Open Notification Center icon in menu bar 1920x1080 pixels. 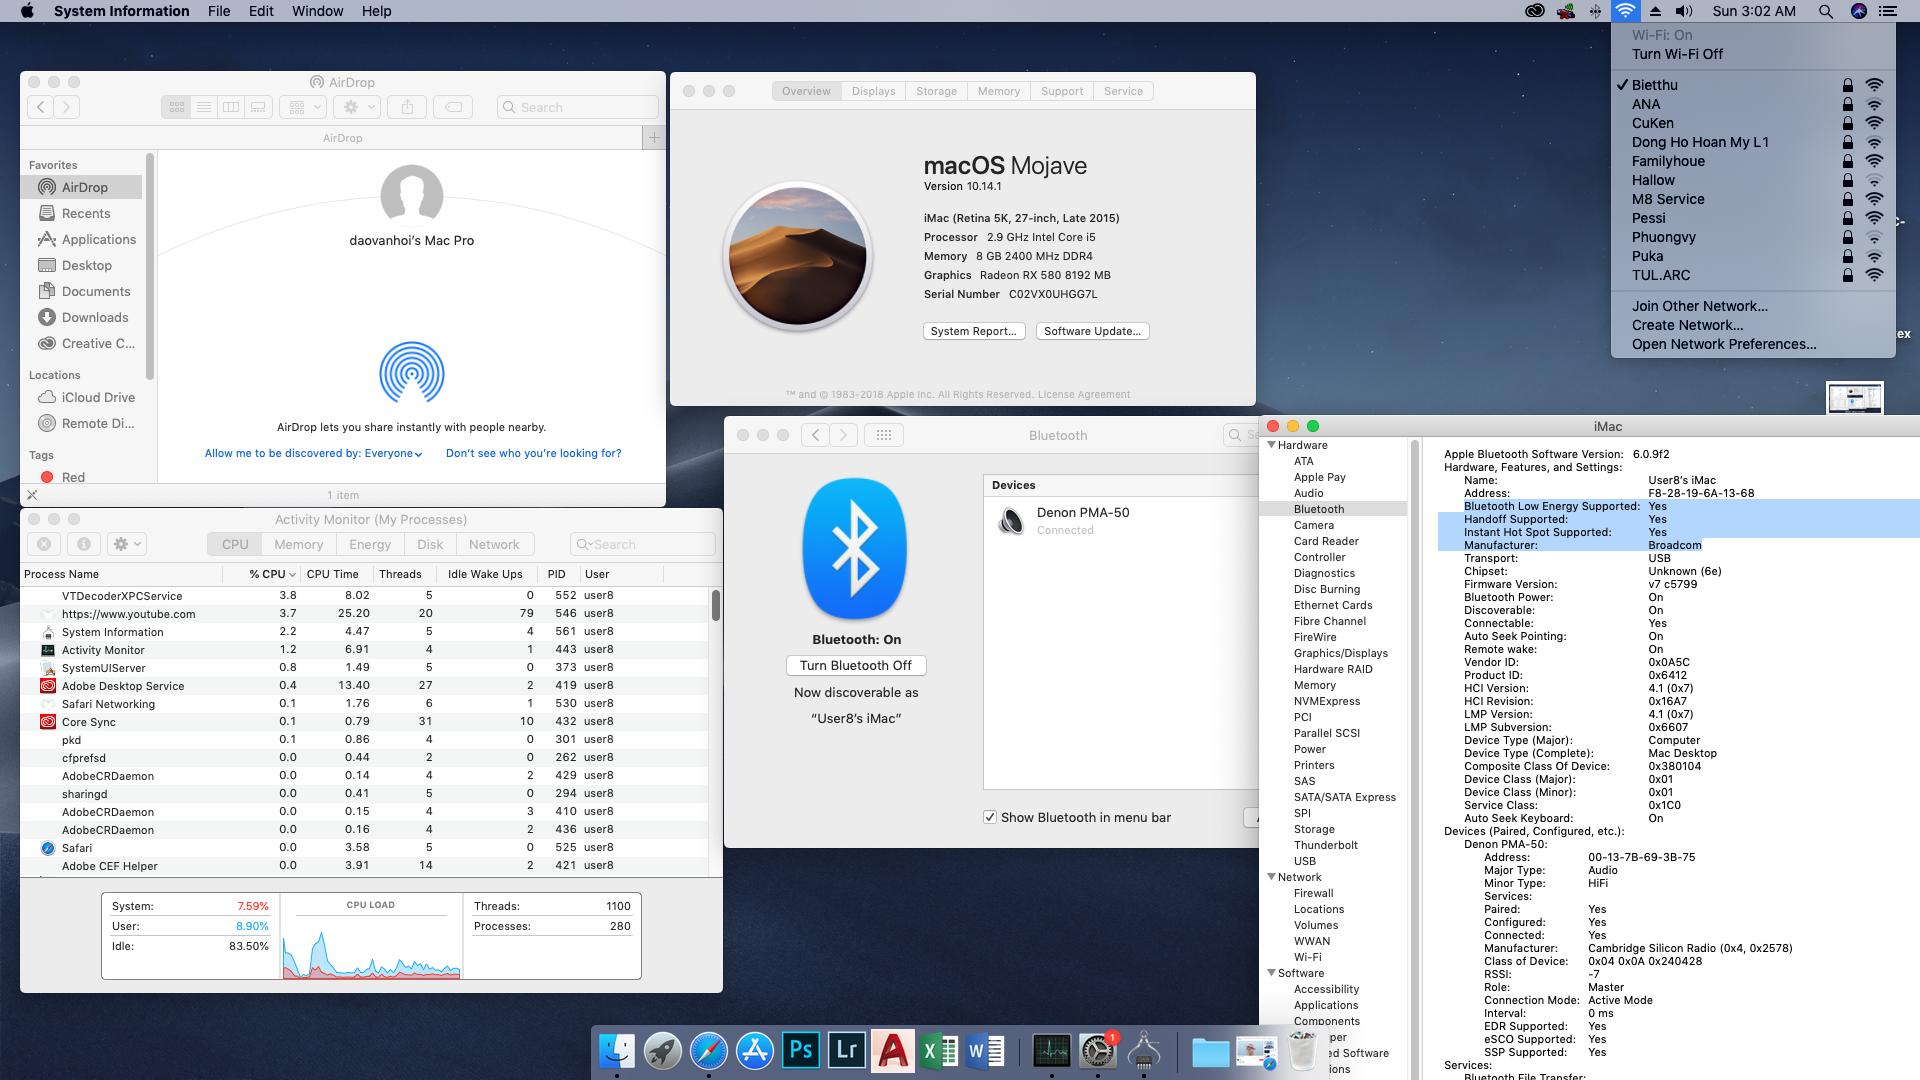click(x=1888, y=11)
